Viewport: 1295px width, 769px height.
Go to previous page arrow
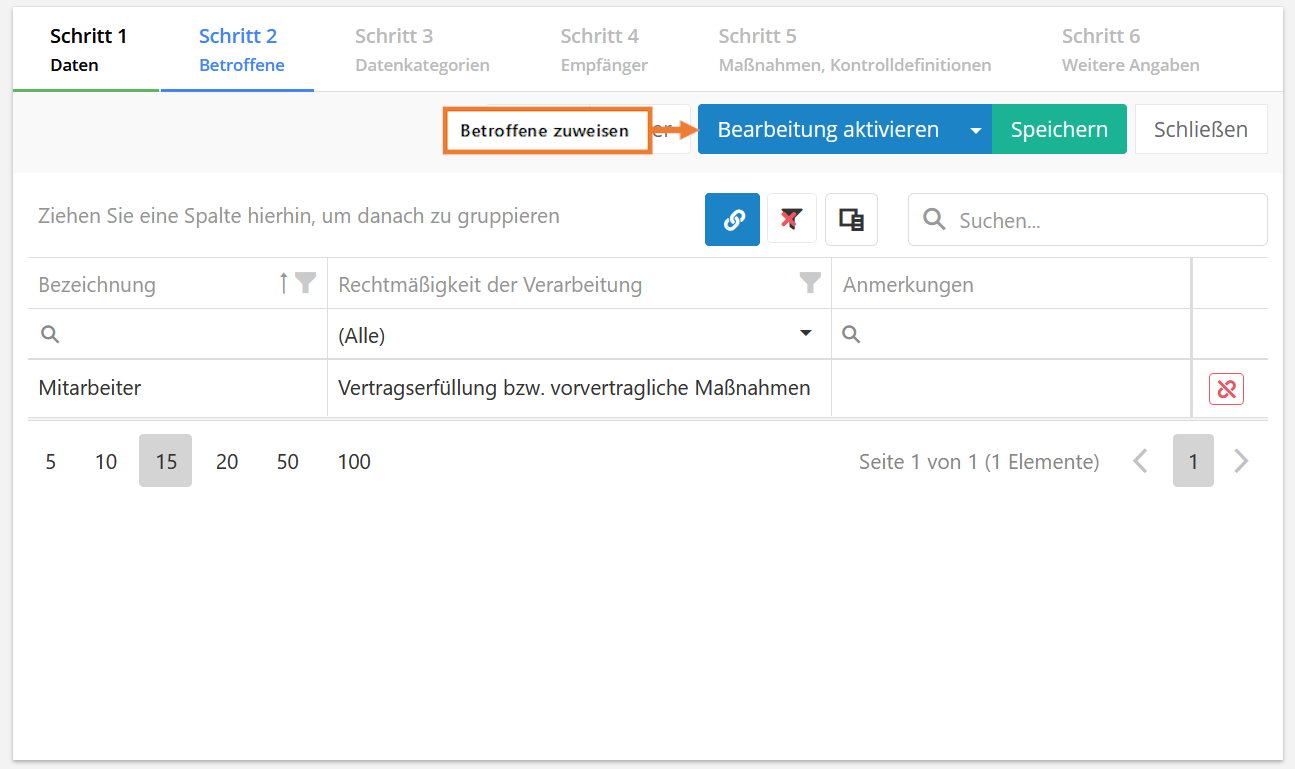coord(1140,461)
